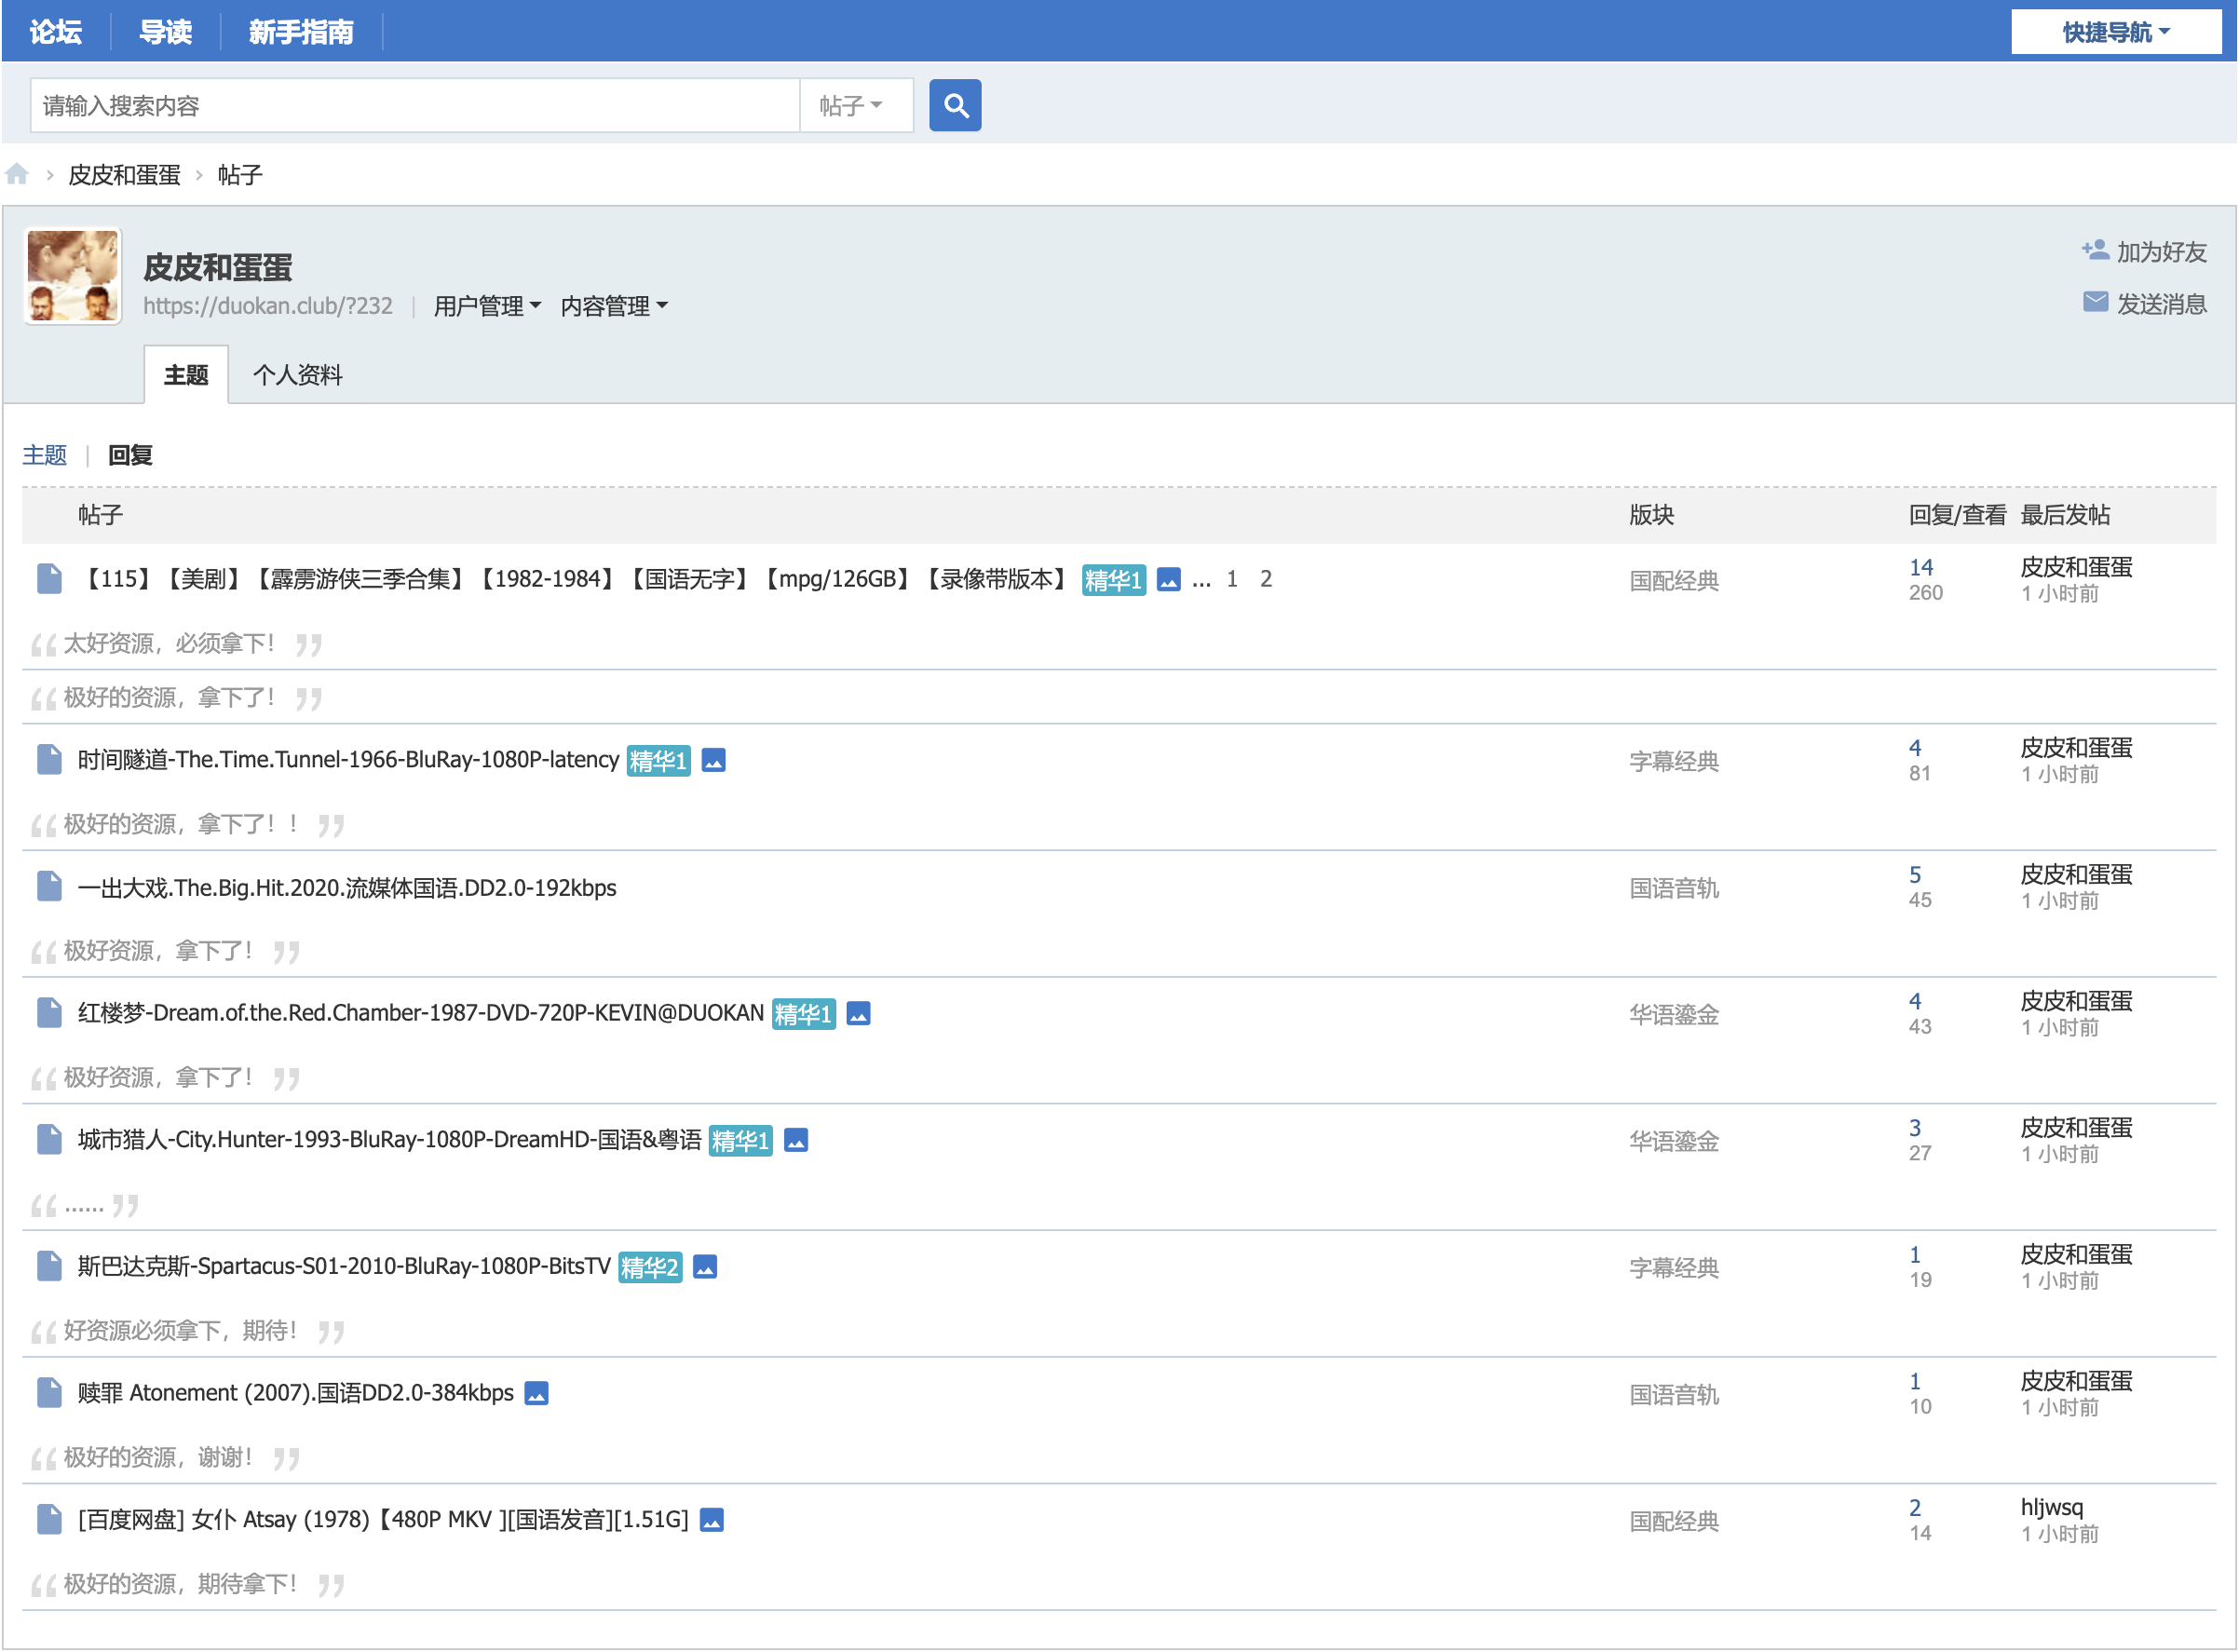Click image icon beside 城市猎人 City Hunter post

[x=796, y=1141]
